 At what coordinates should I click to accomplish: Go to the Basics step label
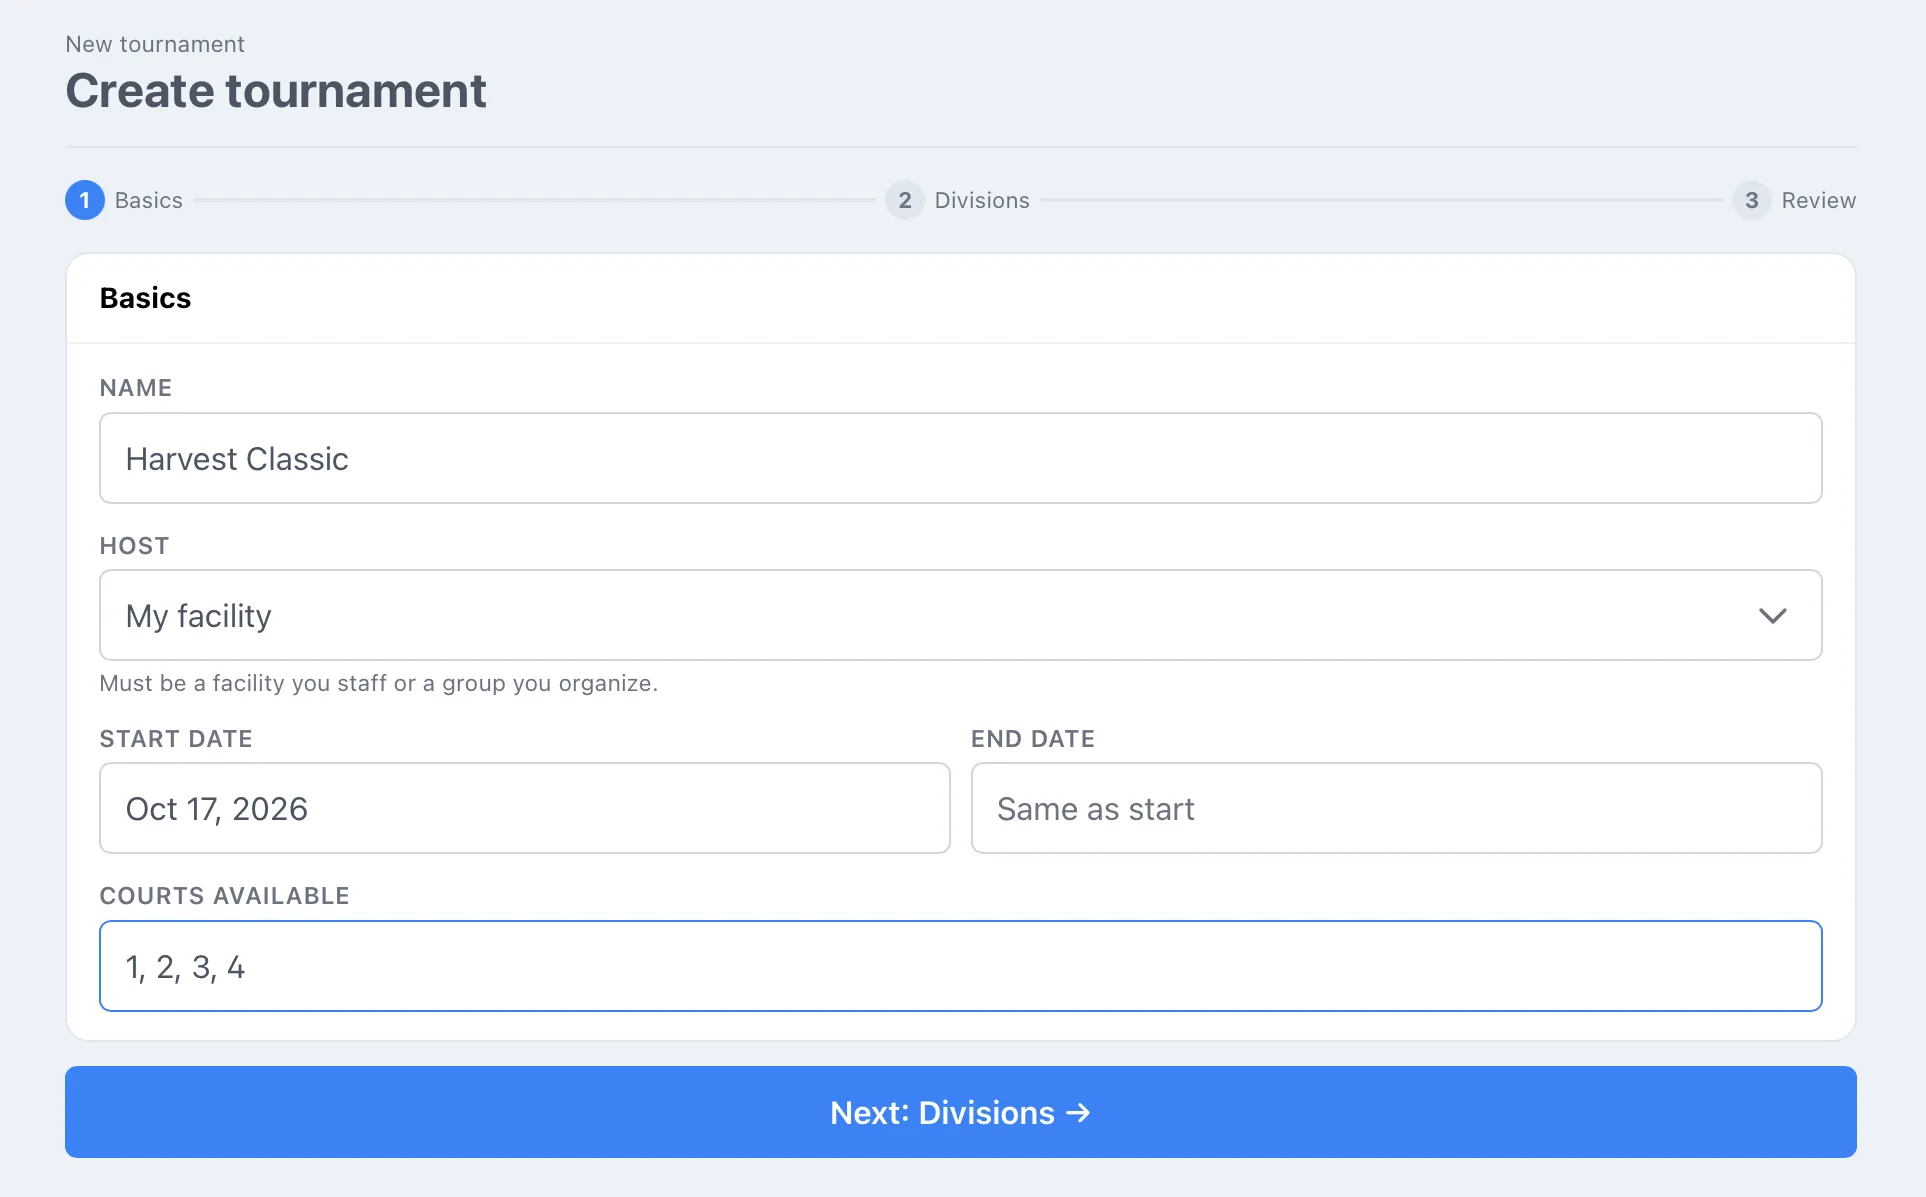point(149,200)
